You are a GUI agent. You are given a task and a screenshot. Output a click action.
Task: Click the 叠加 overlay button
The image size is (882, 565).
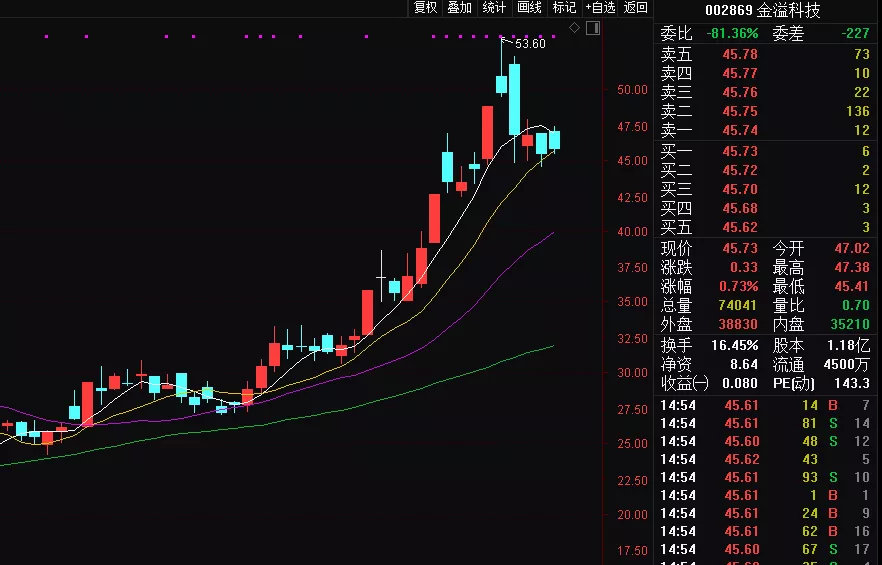point(460,8)
